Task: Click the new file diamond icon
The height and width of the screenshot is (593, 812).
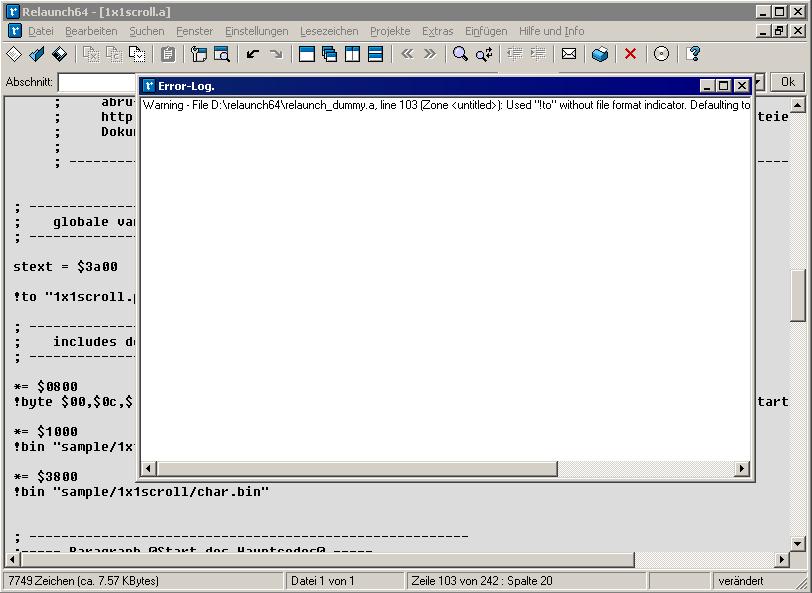Action: click(15, 54)
